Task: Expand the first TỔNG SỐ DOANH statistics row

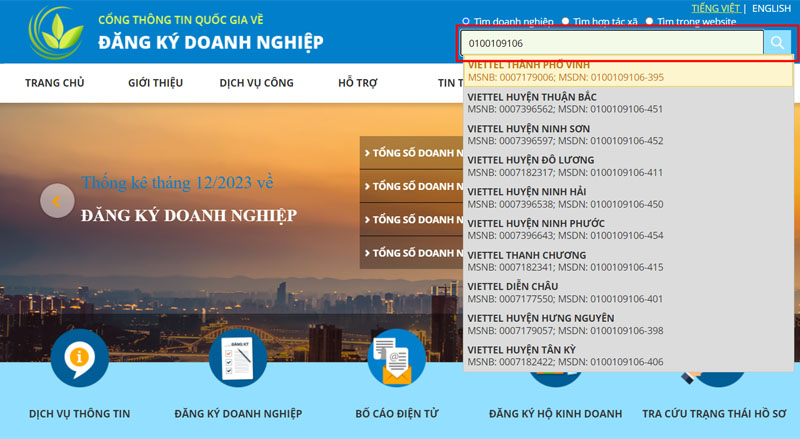Action: tap(412, 153)
